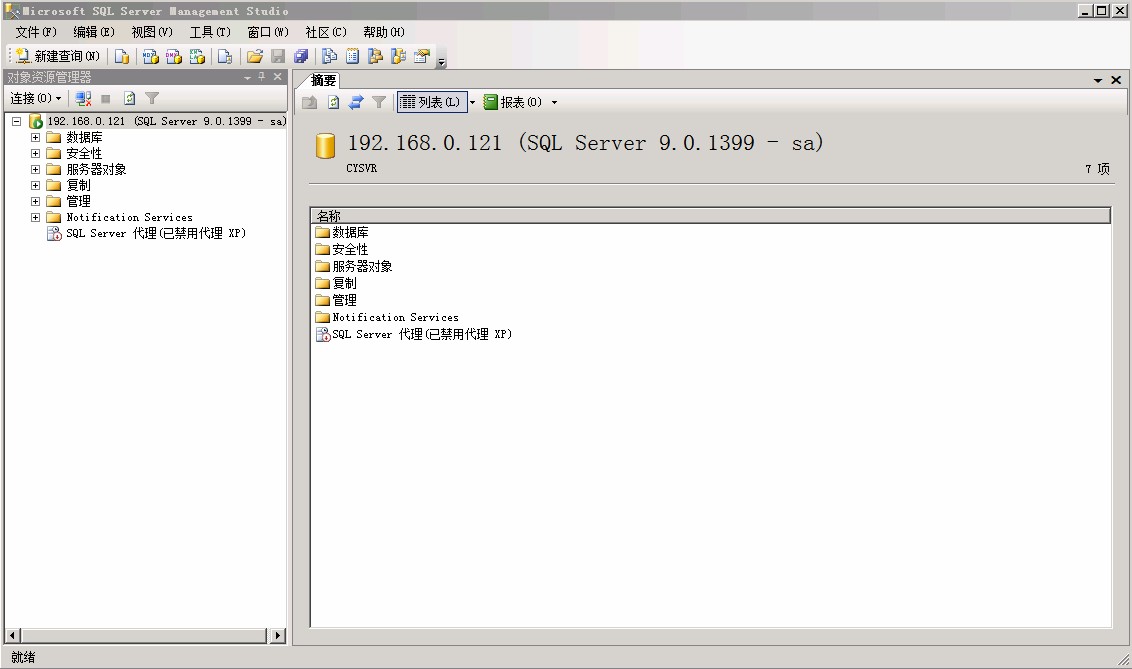Click the MDX query icon in toolbar

click(x=150, y=56)
